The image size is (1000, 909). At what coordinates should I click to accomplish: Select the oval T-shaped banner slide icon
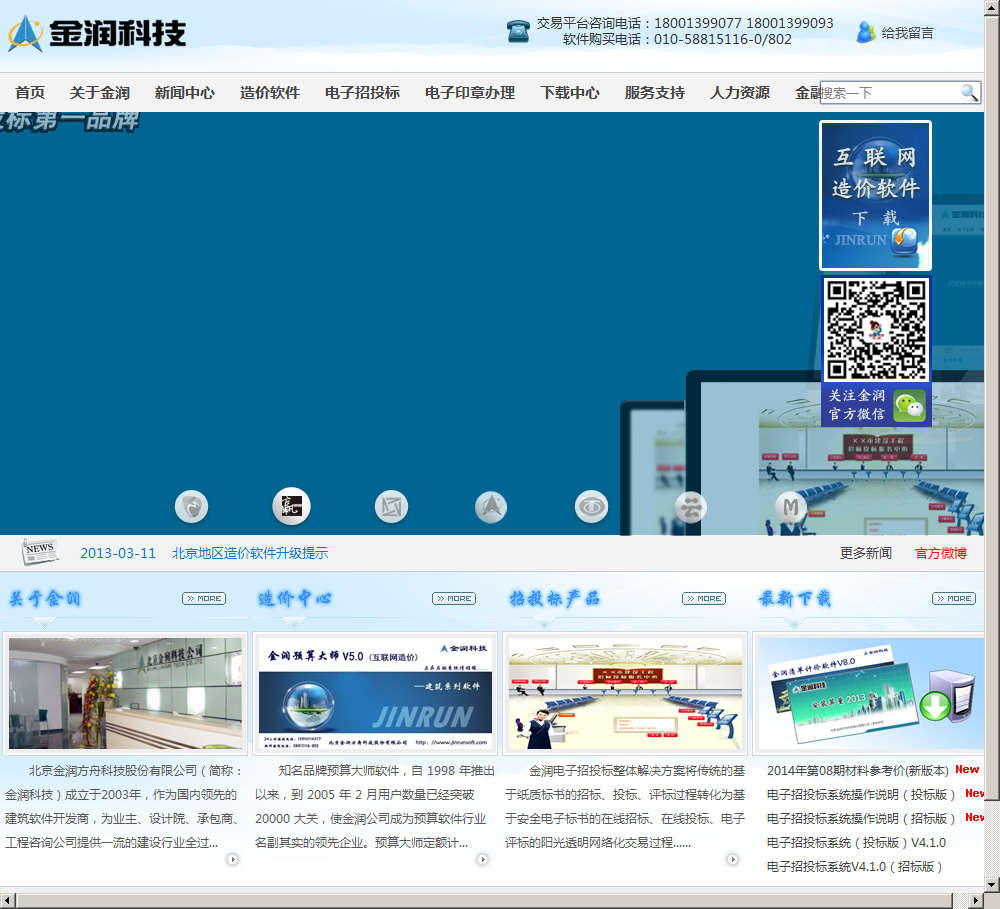coord(591,506)
